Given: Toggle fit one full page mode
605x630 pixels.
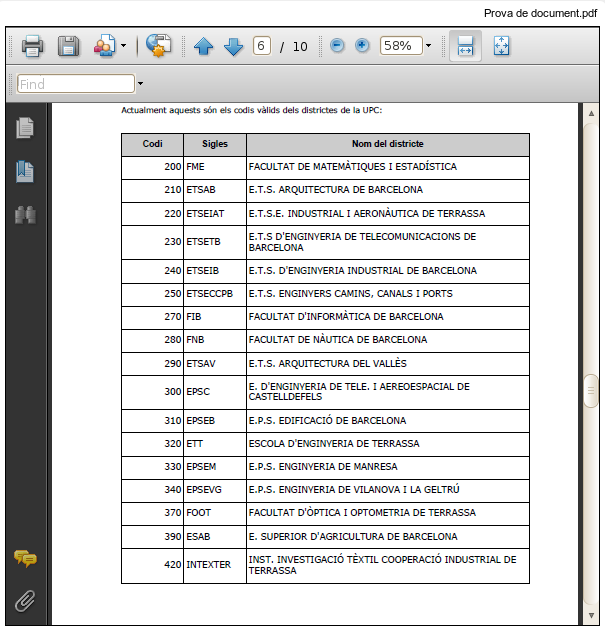Looking at the screenshot, I should point(501,46).
